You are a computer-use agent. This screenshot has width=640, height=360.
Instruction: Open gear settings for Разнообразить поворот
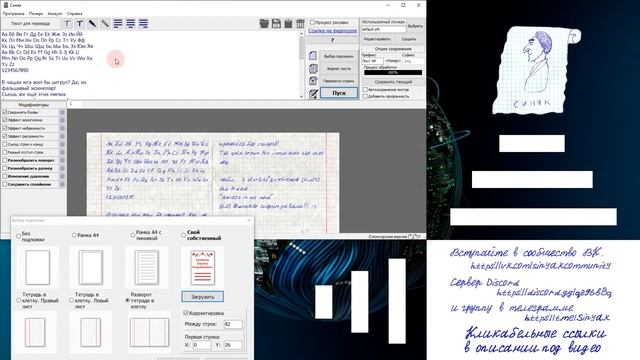(x=62, y=160)
